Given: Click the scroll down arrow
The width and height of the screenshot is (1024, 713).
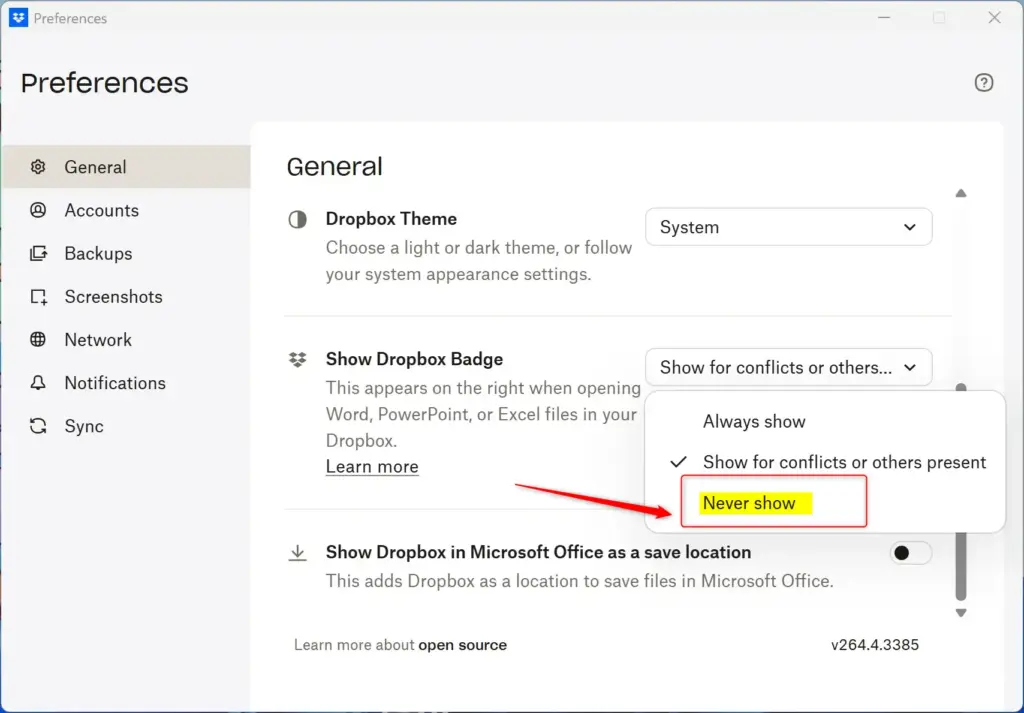Looking at the screenshot, I should click(x=961, y=613).
